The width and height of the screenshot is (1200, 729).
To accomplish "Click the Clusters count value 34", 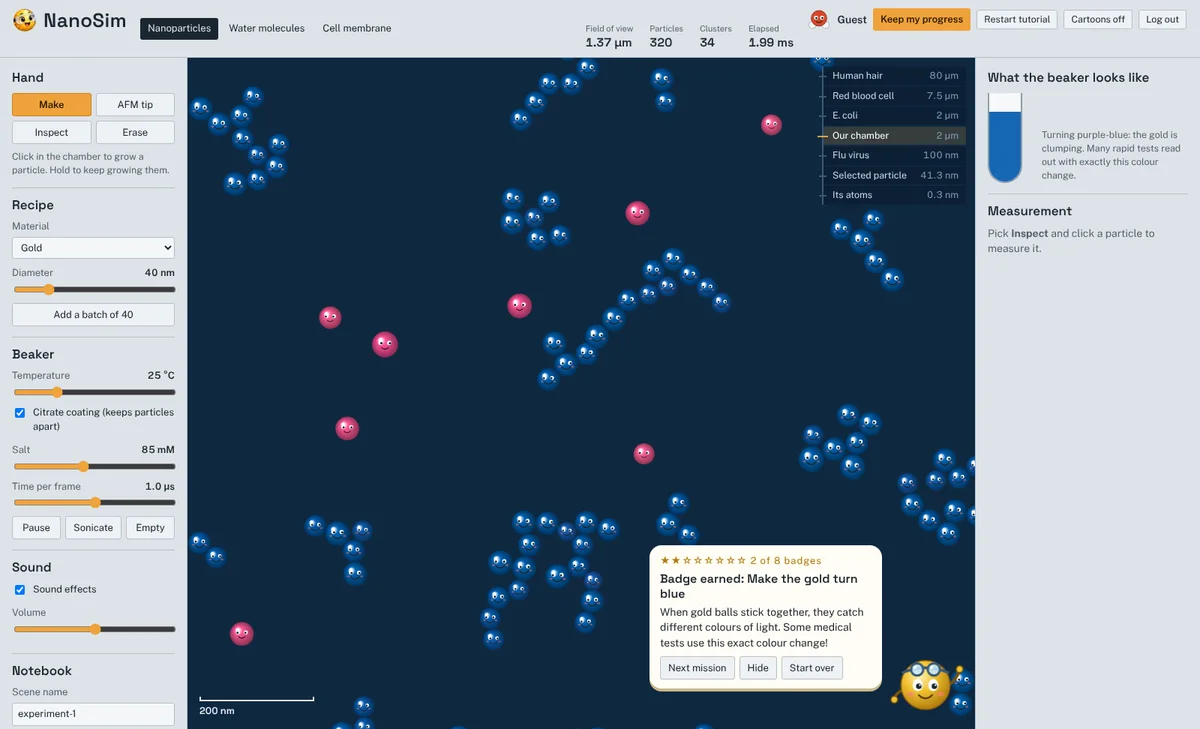I will tap(707, 43).
